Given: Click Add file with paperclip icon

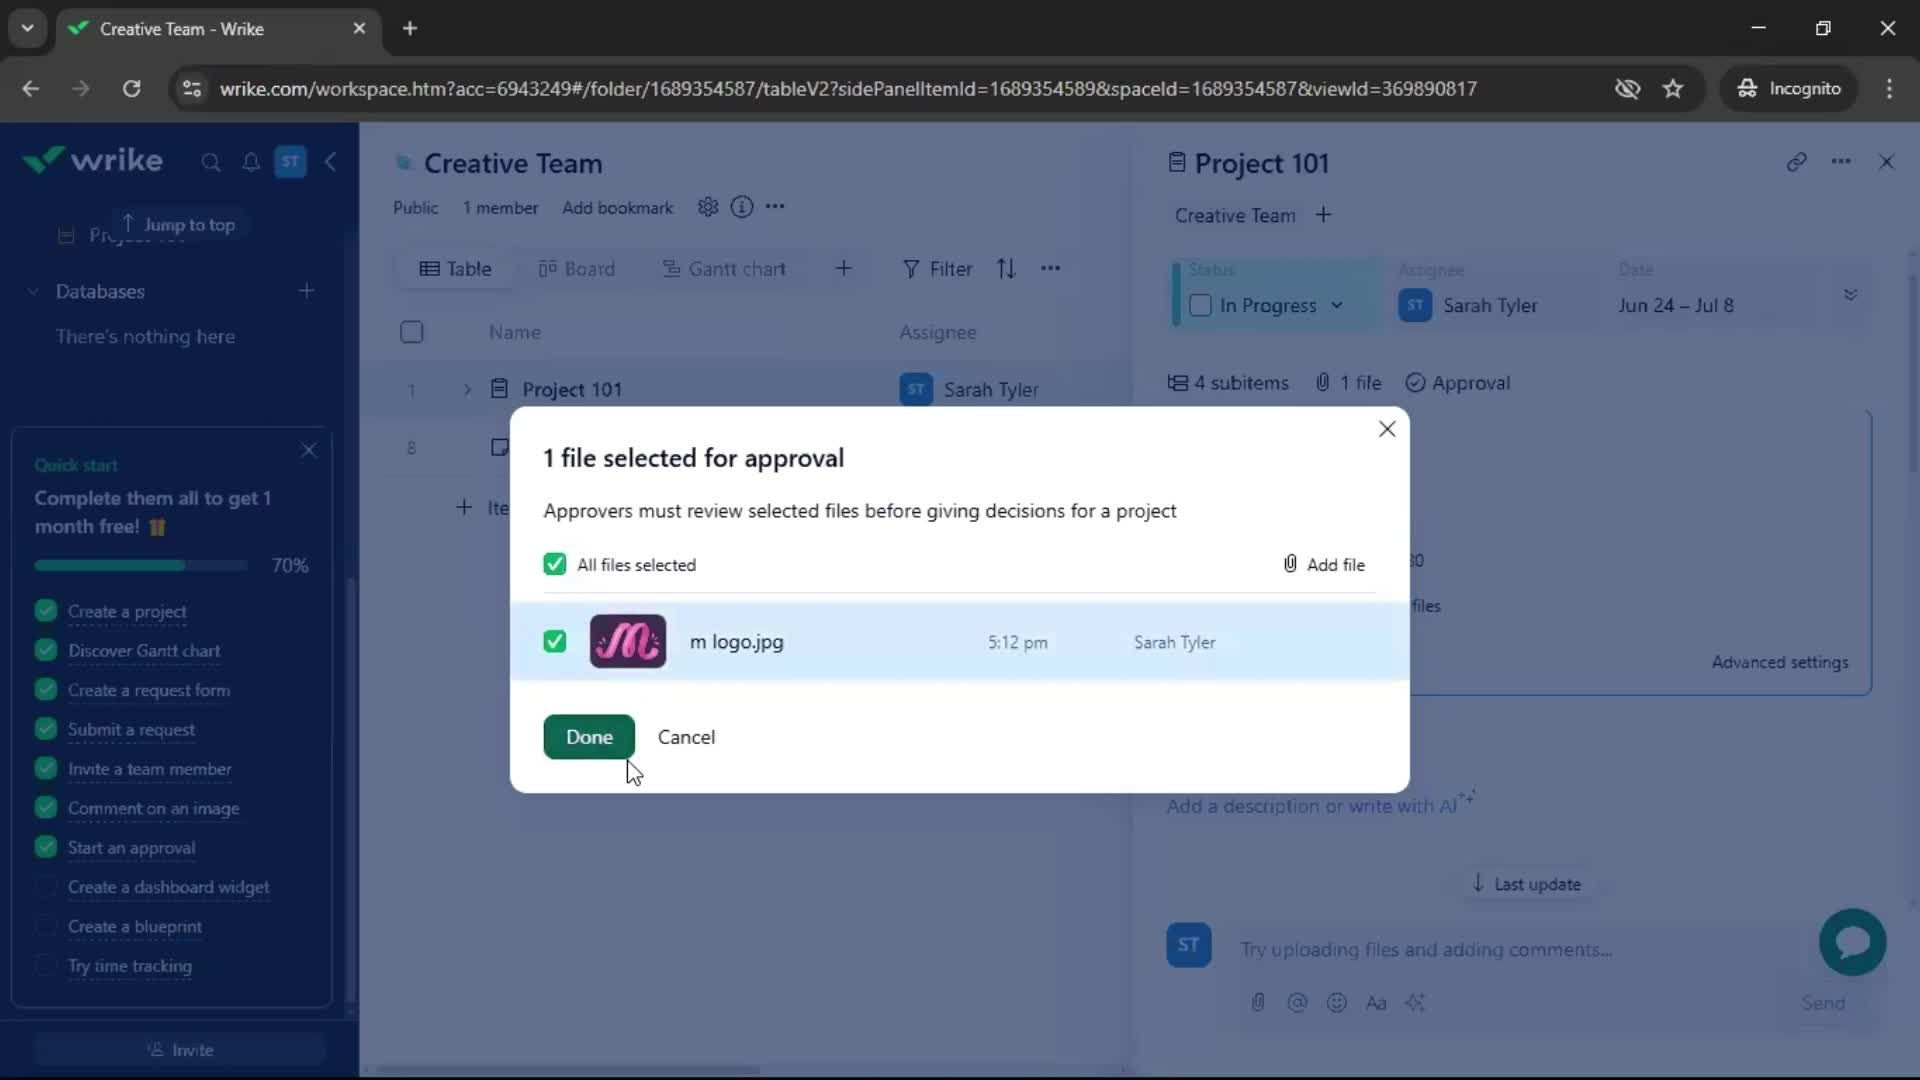Looking at the screenshot, I should pos(1324,564).
